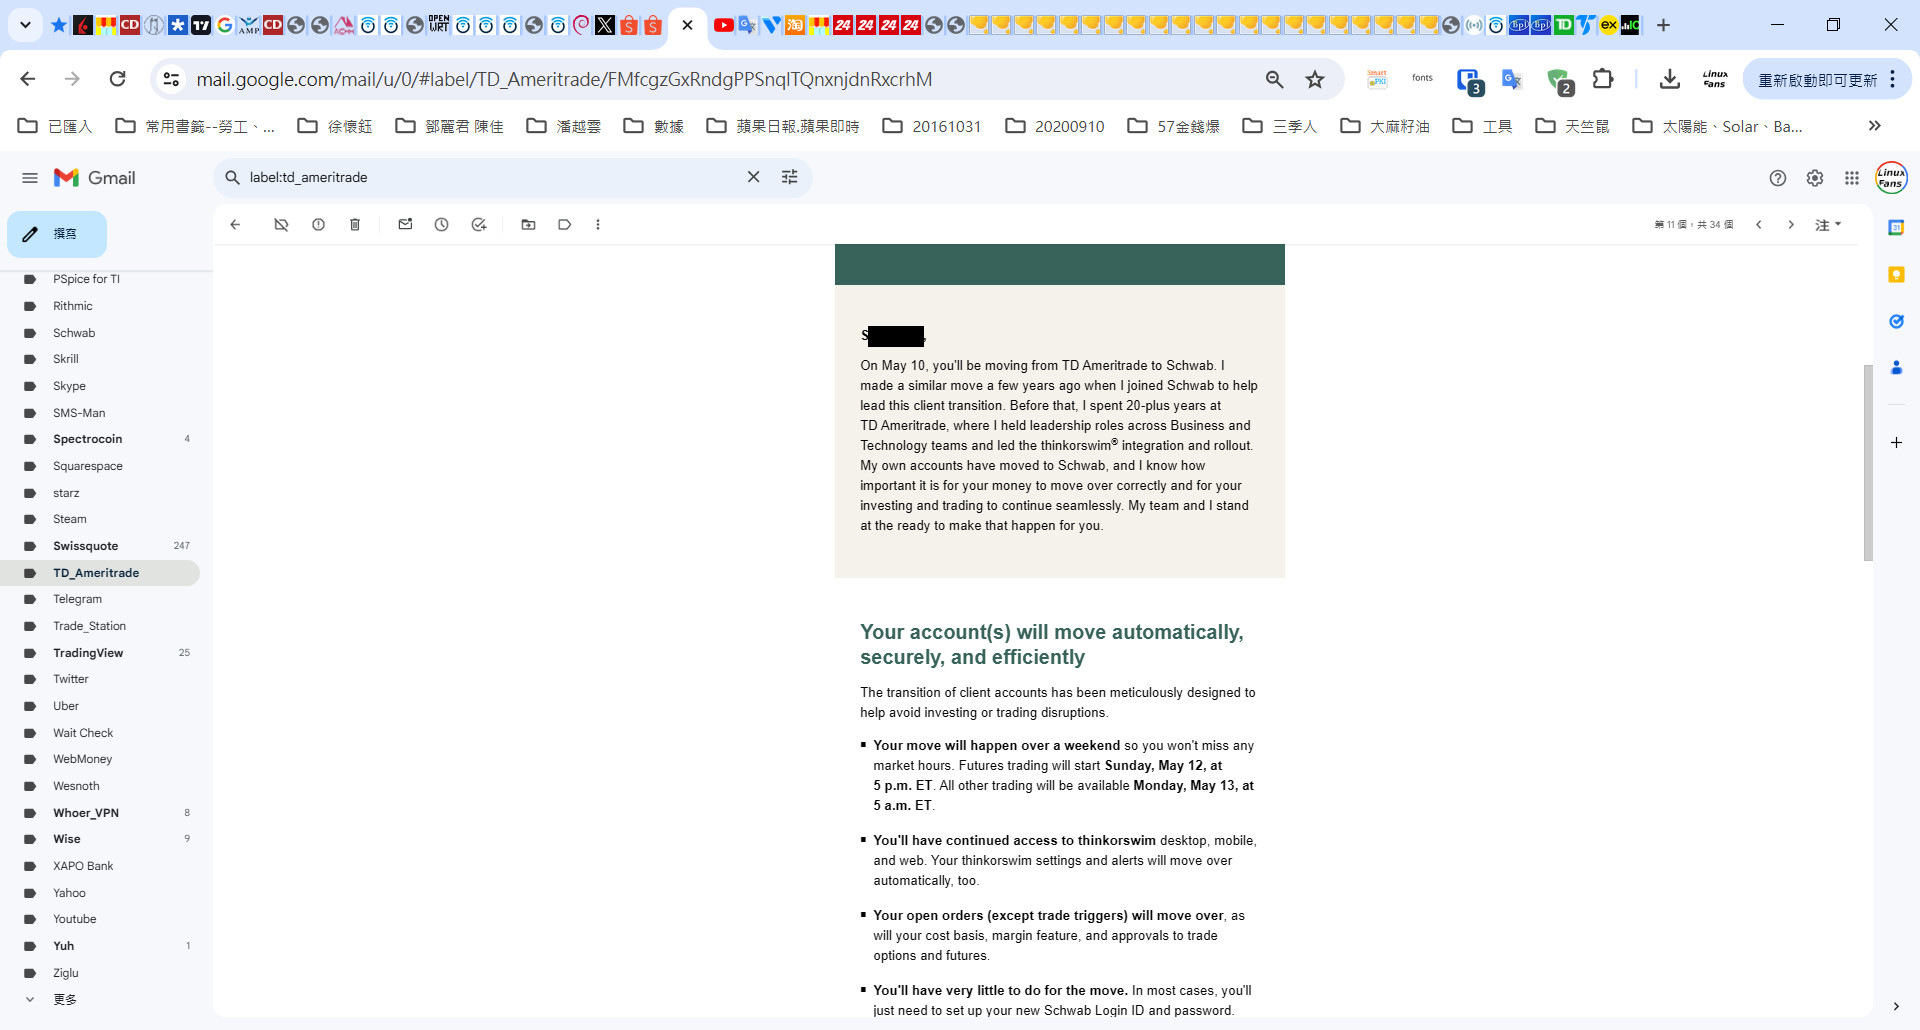Open Google Contacts side panel icon

pos(1896,368)
